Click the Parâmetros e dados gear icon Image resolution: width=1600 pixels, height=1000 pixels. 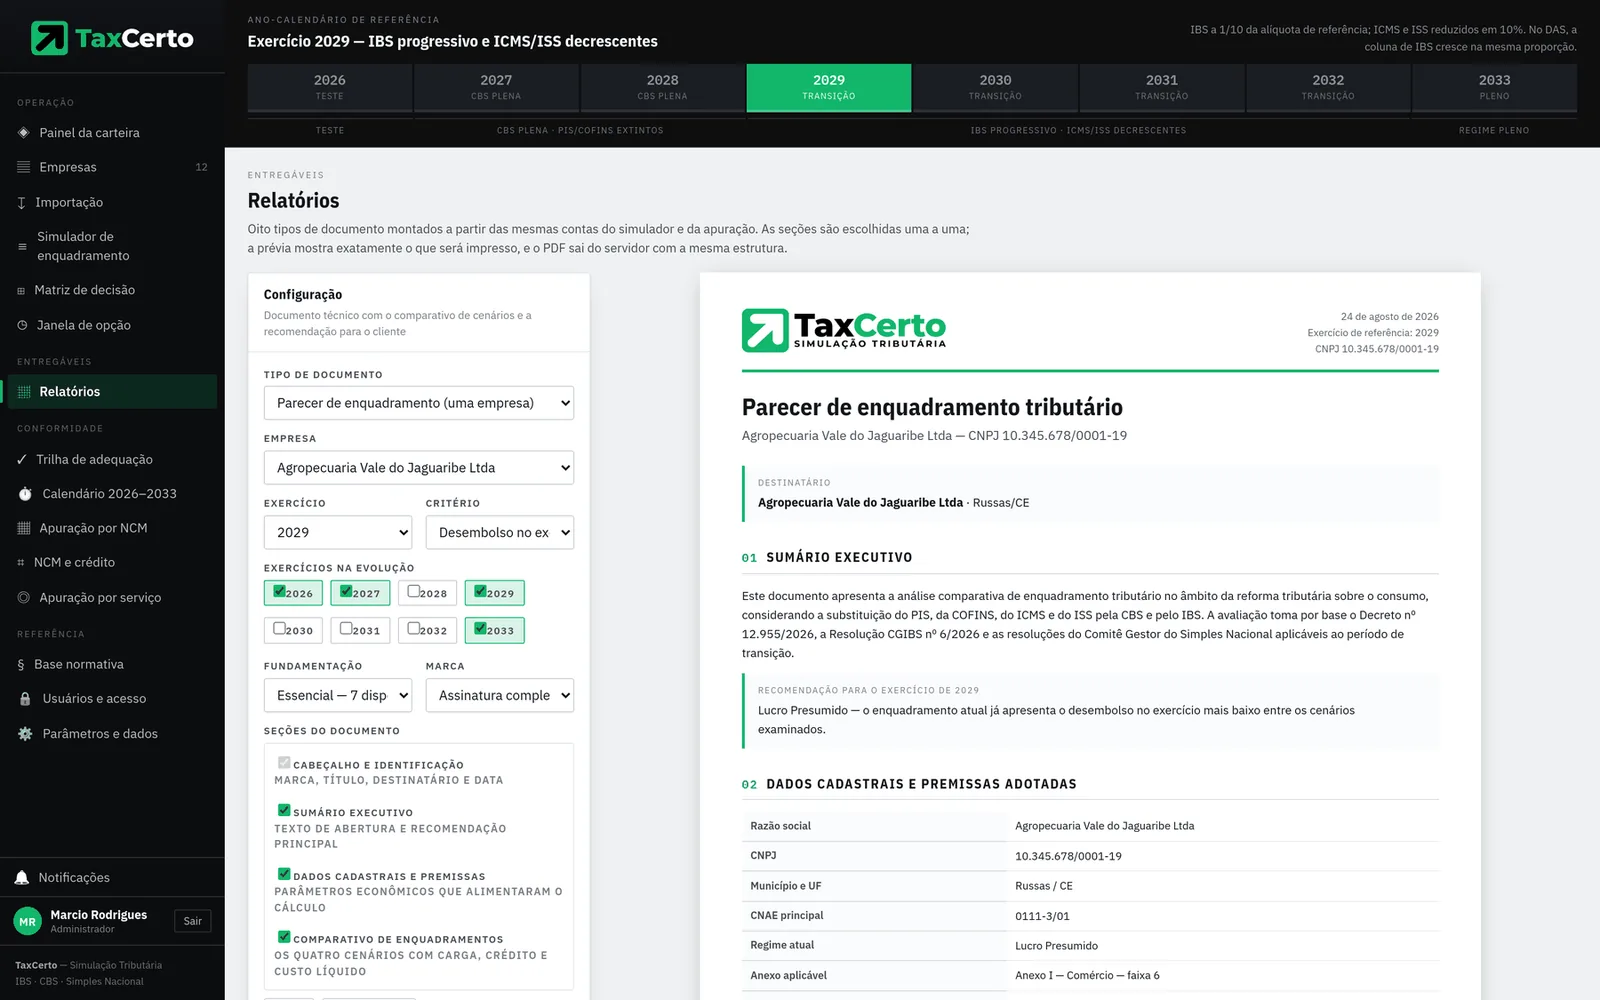coord(26,733)
